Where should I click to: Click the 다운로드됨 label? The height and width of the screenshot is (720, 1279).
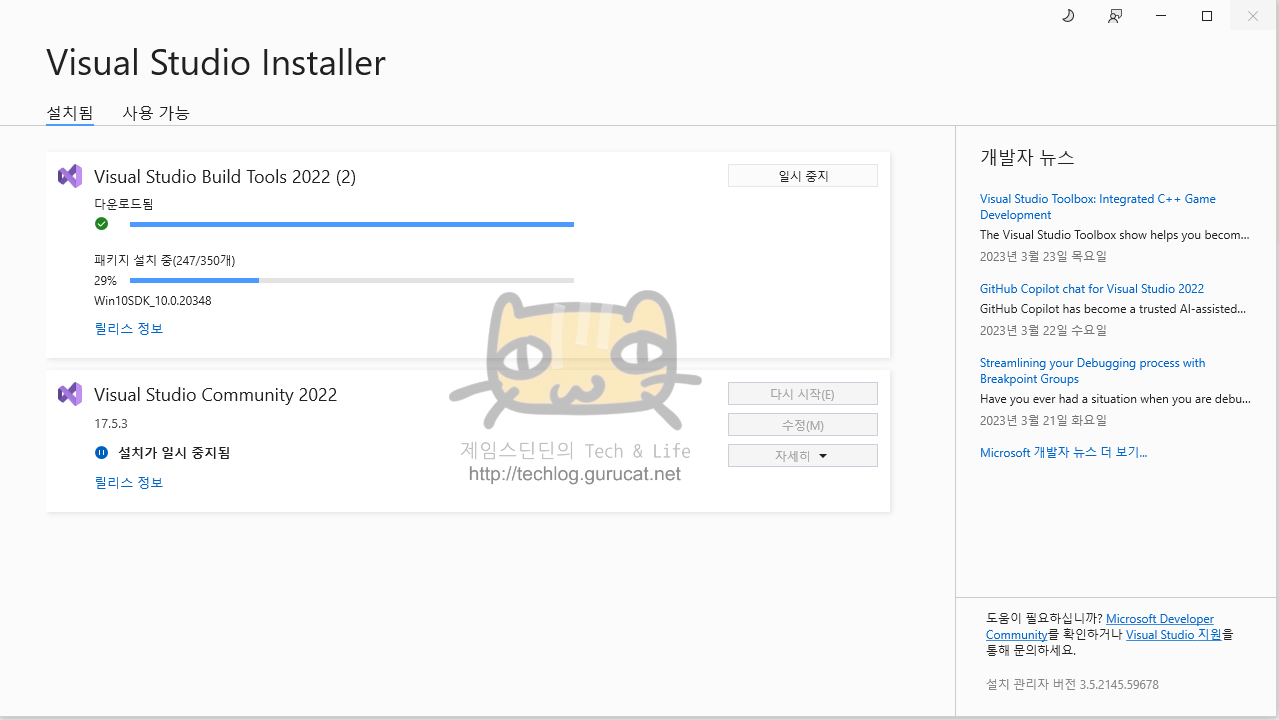point(124,204)
